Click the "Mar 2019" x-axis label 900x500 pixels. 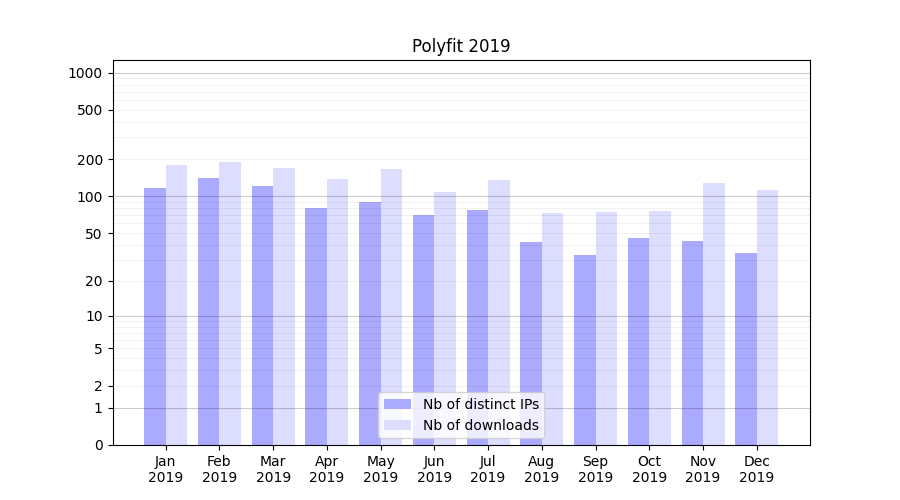[273, 469]
